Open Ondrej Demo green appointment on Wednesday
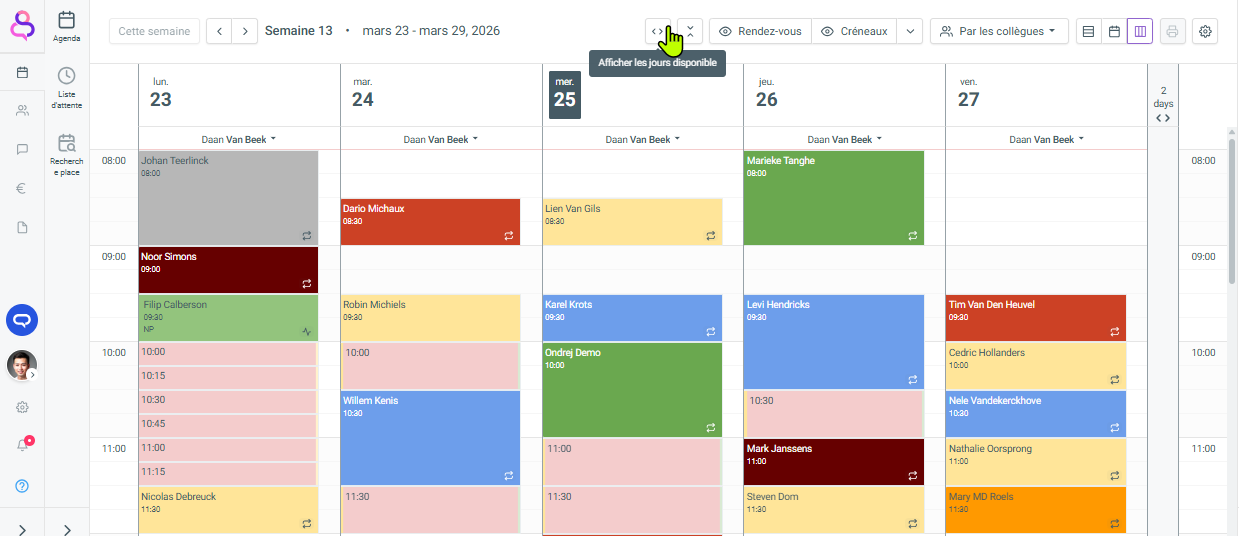Viewport: 1239px width, 536px height. tap(632, 388)
